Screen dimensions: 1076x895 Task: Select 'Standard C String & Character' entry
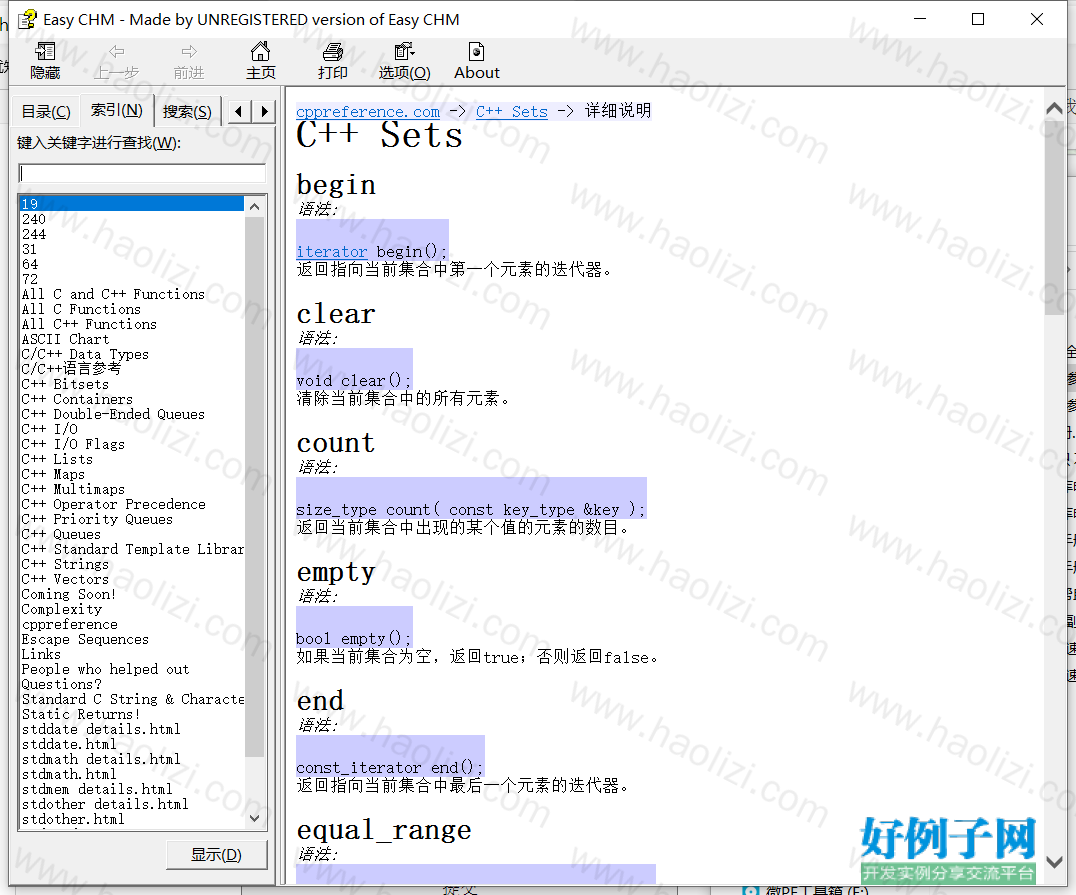132,699
